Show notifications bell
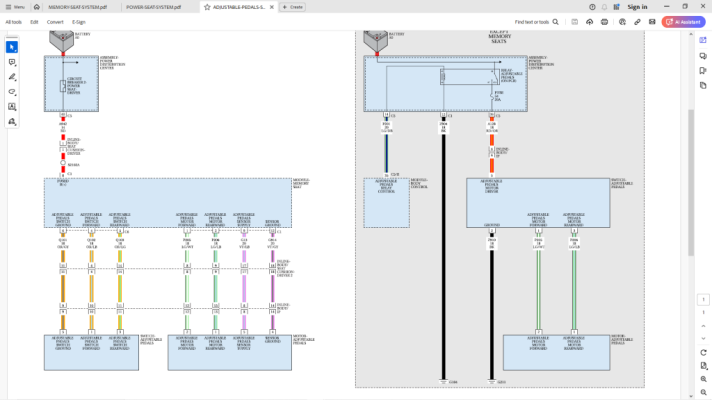This screenshot has width=712, height=400. (604, 7)
